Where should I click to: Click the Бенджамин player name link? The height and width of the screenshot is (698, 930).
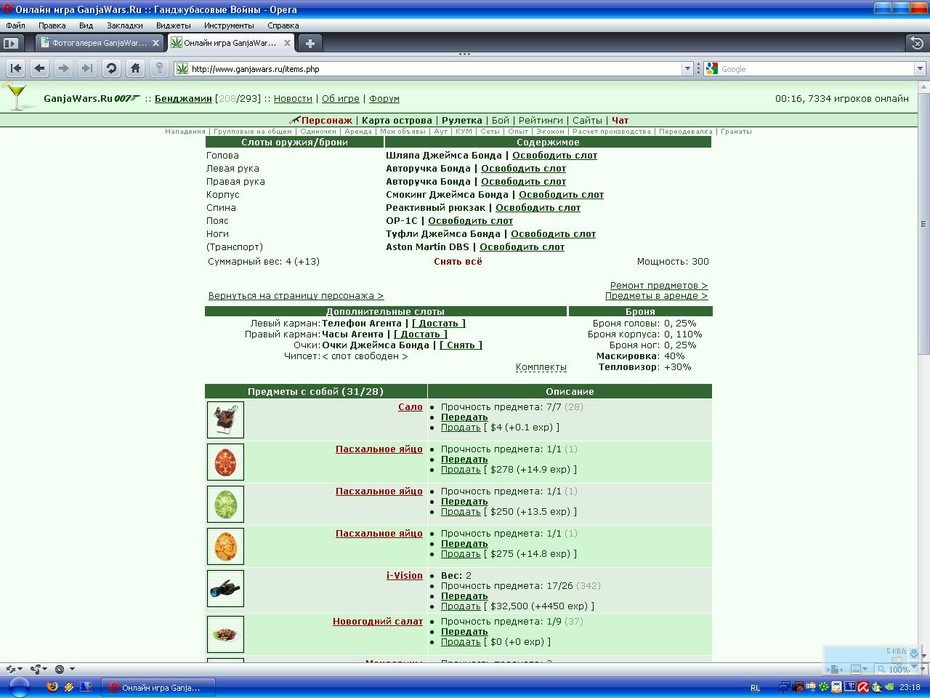183,98
